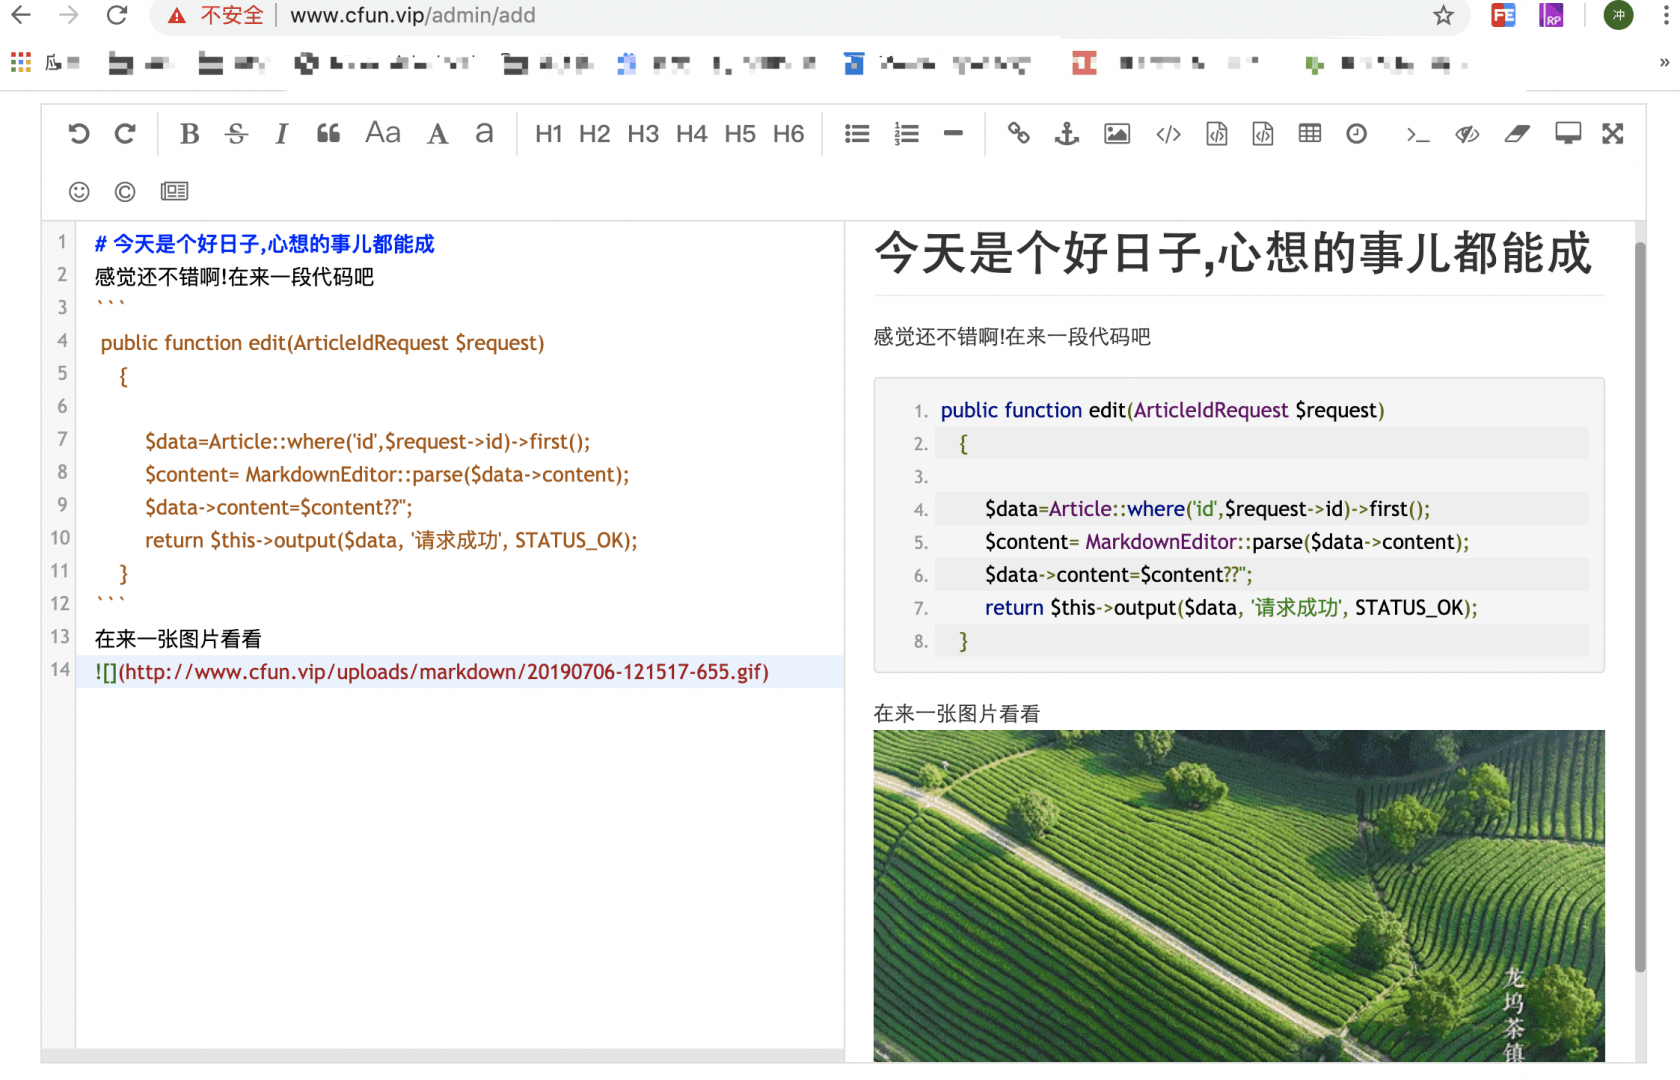This screenshot has width=1680, height=1080.
Task: Insert H3 heading
Action: coord(643,134)
